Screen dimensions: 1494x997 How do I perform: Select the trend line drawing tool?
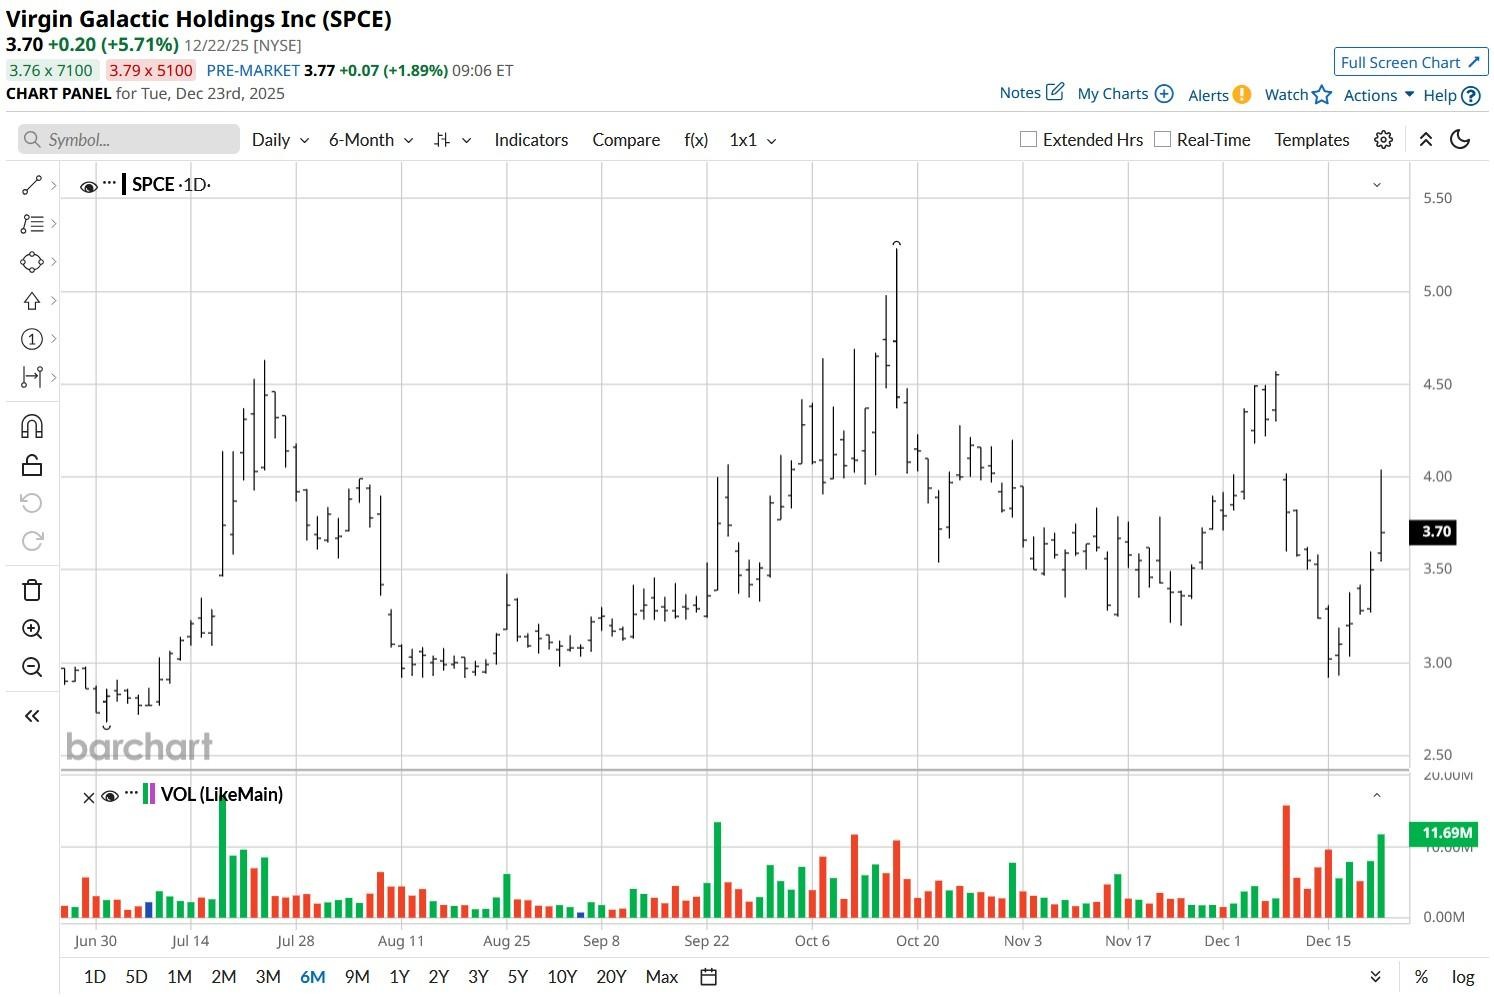point(31,185)
